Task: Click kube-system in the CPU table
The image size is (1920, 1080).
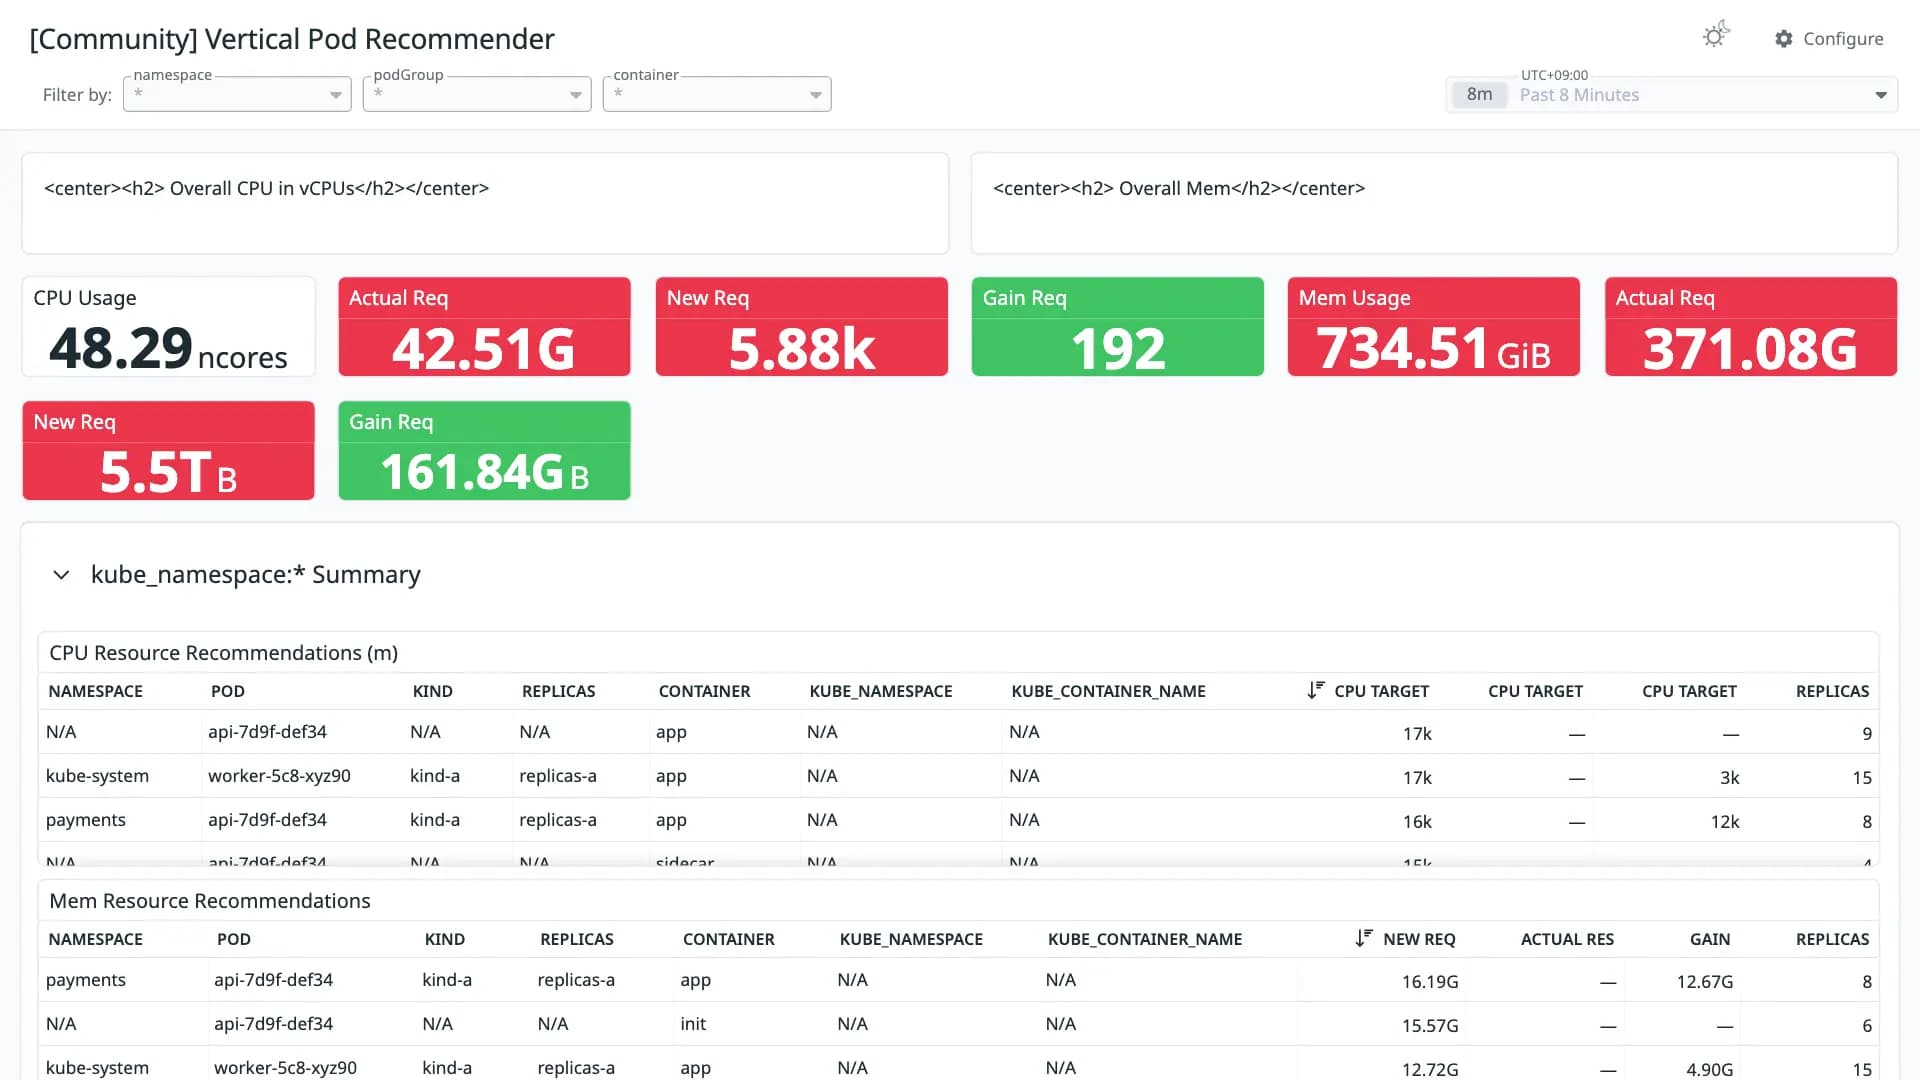Action: pos(97,776)
